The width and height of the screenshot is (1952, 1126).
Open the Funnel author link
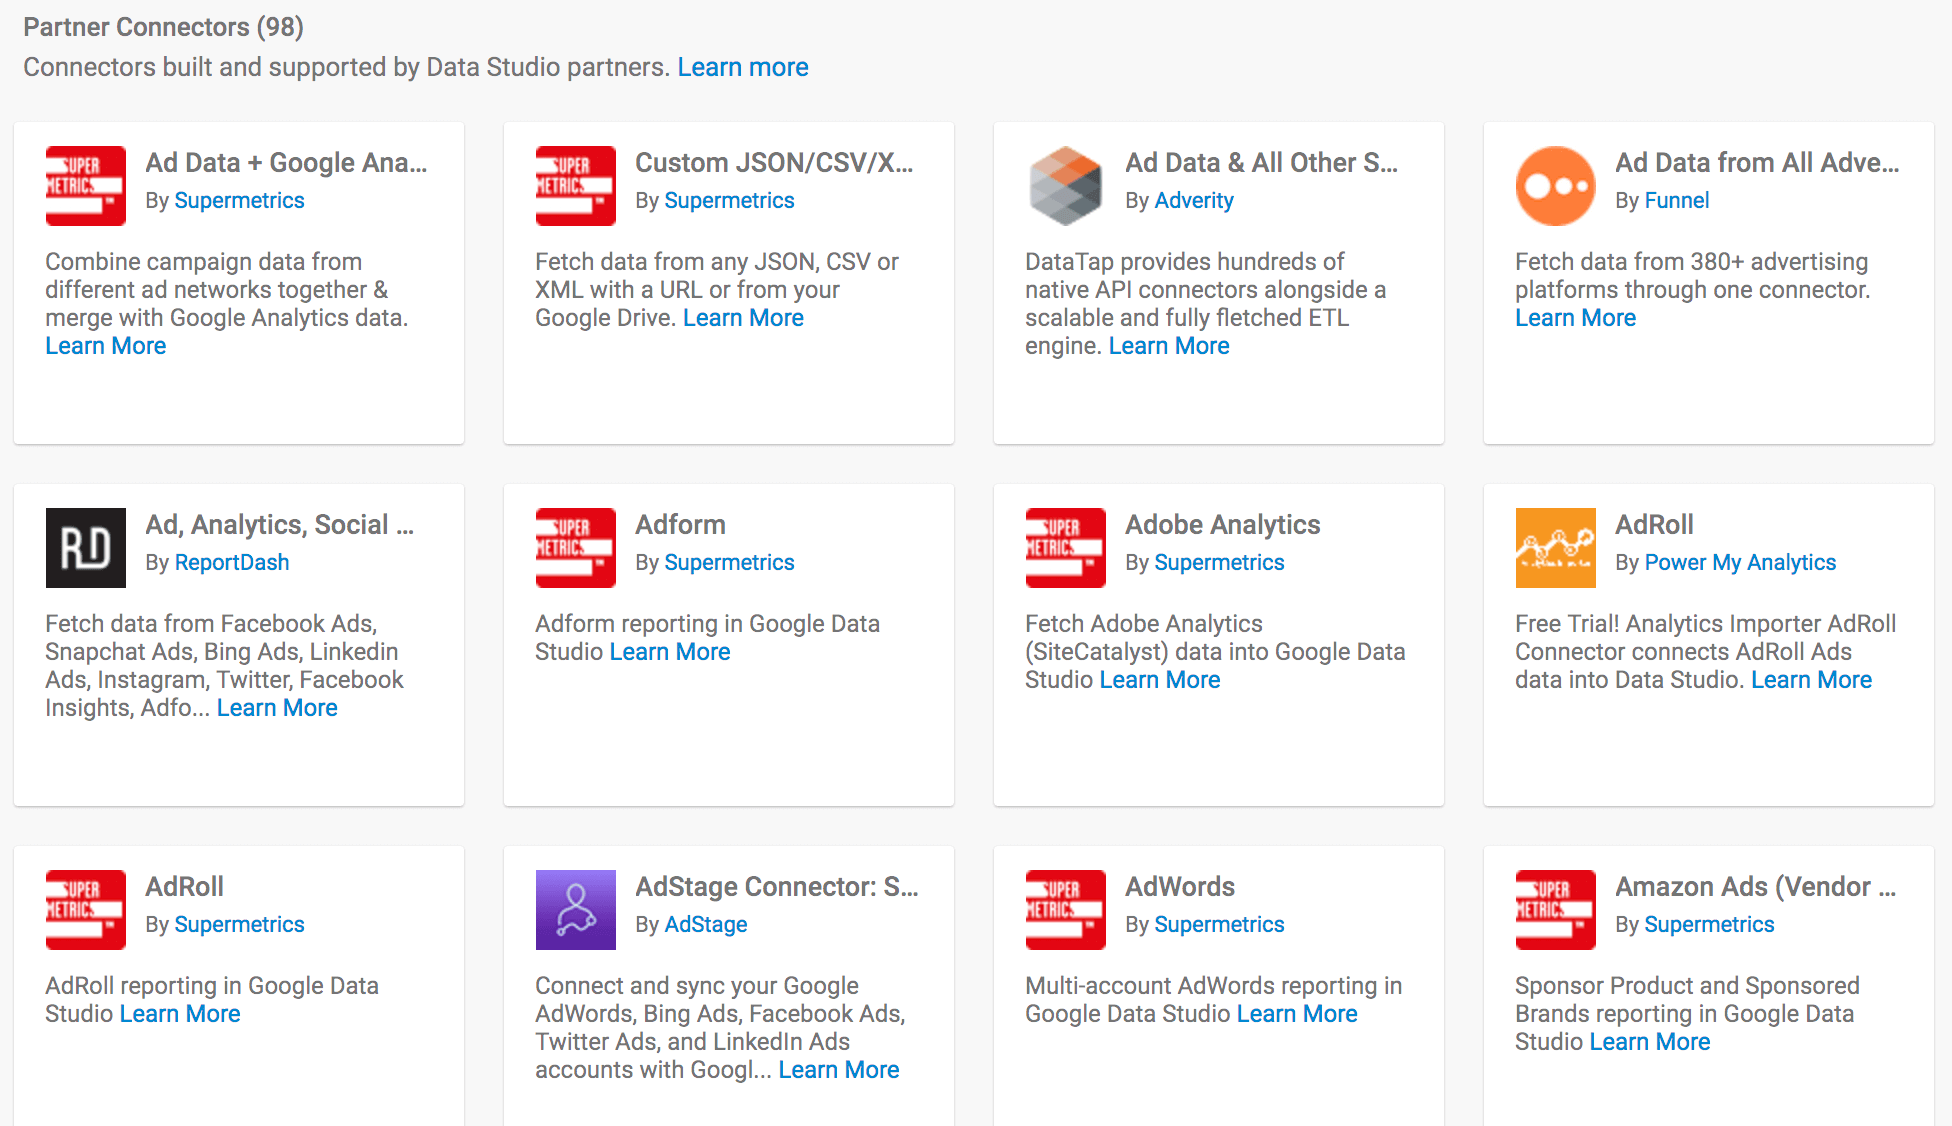tap(1677, 200)
